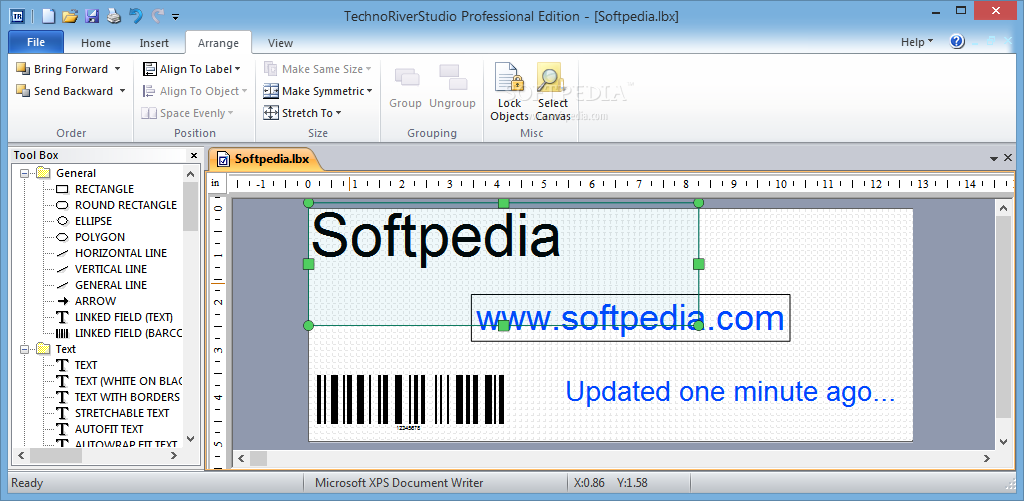Switch to the Insert ribbon tab
The height and width of the screenshot is (501, 1024).
(x=154, y=43)
